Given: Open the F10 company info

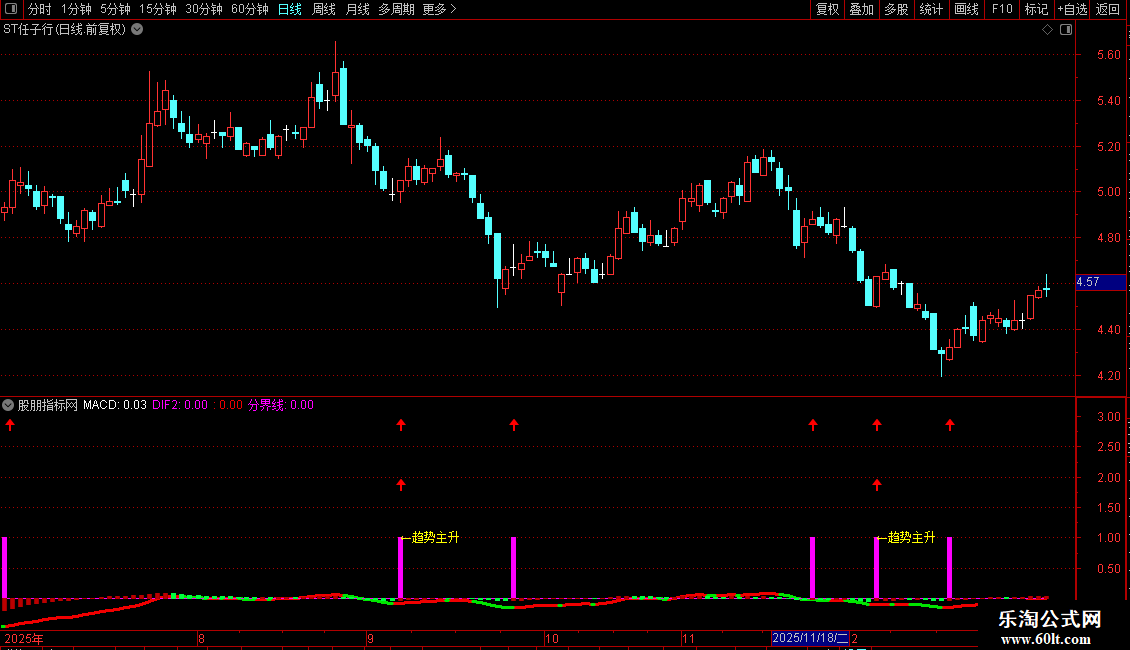Looking at the screenshot, I should 1002,9.
